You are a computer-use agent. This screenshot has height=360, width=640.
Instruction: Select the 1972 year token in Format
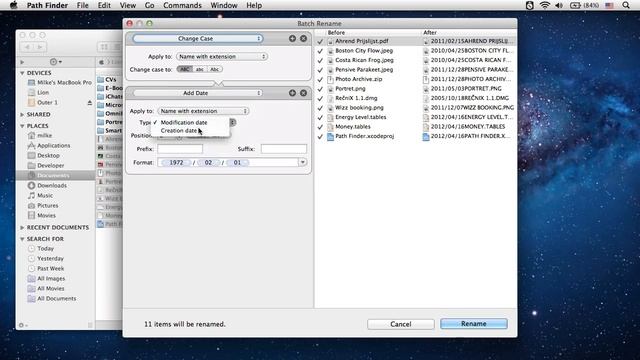click(176, 162)
